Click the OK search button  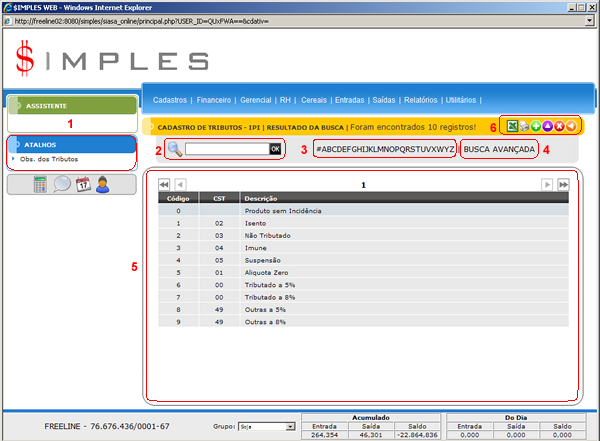(x=275, y=149)
